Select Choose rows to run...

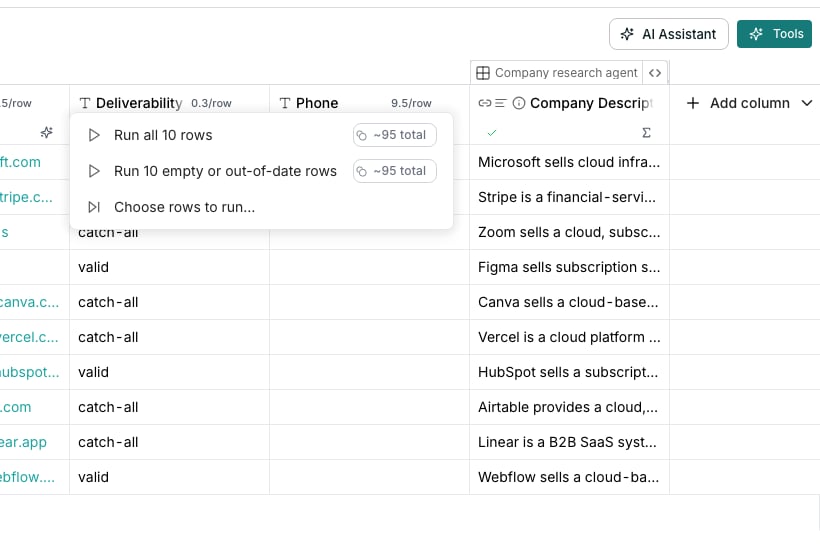261,207
